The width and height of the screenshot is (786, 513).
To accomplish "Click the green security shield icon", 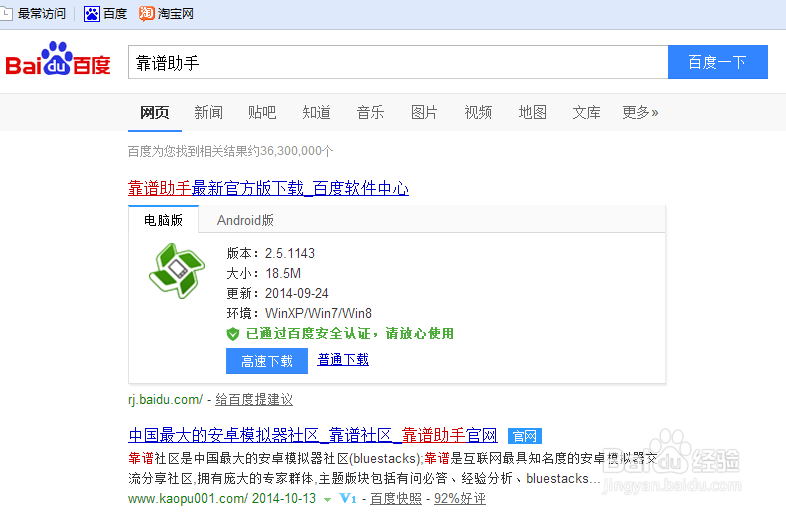I will 233,334.
